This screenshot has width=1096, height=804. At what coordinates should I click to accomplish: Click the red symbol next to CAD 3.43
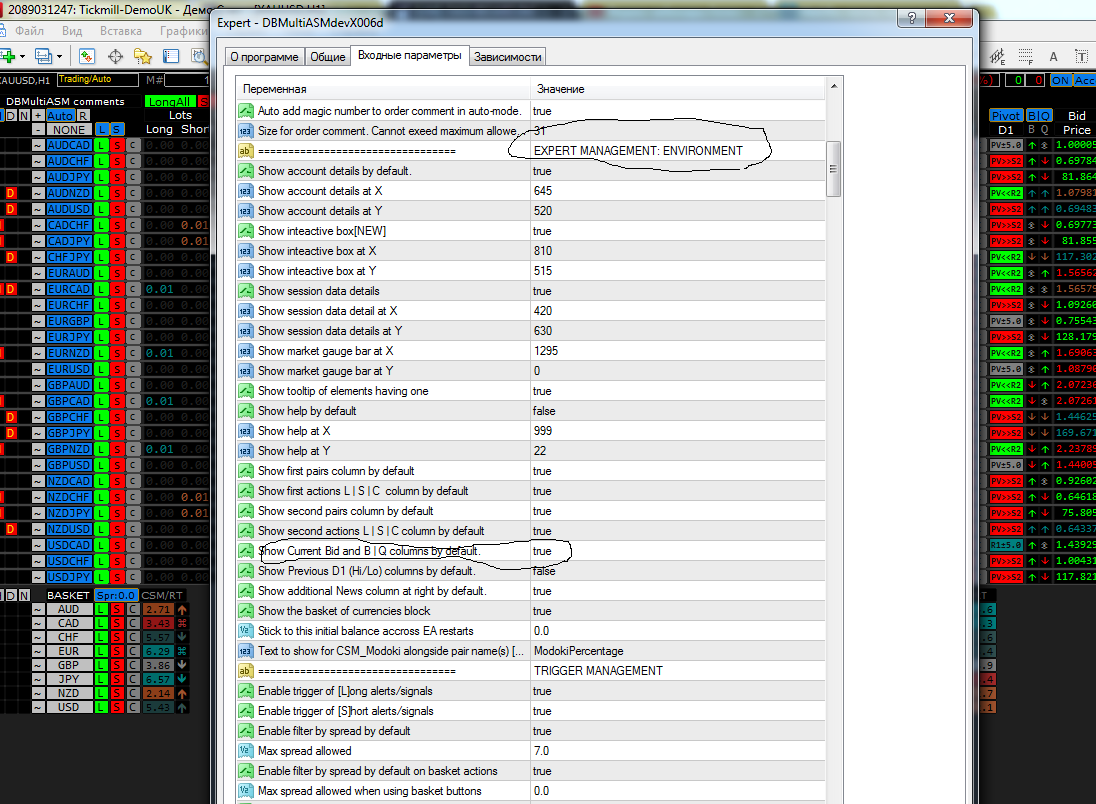[x=182, y=624]
